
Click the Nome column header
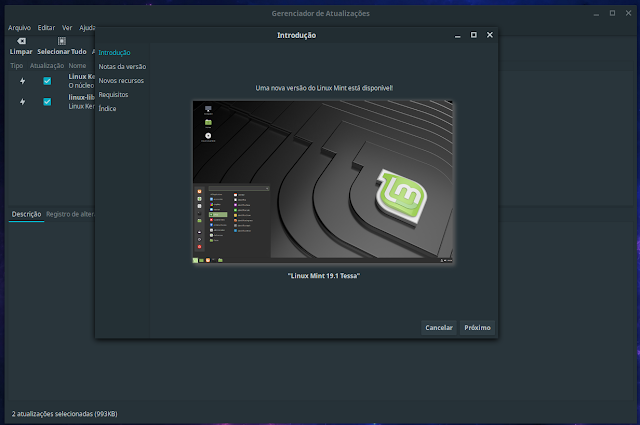click(x=77, y=66)
